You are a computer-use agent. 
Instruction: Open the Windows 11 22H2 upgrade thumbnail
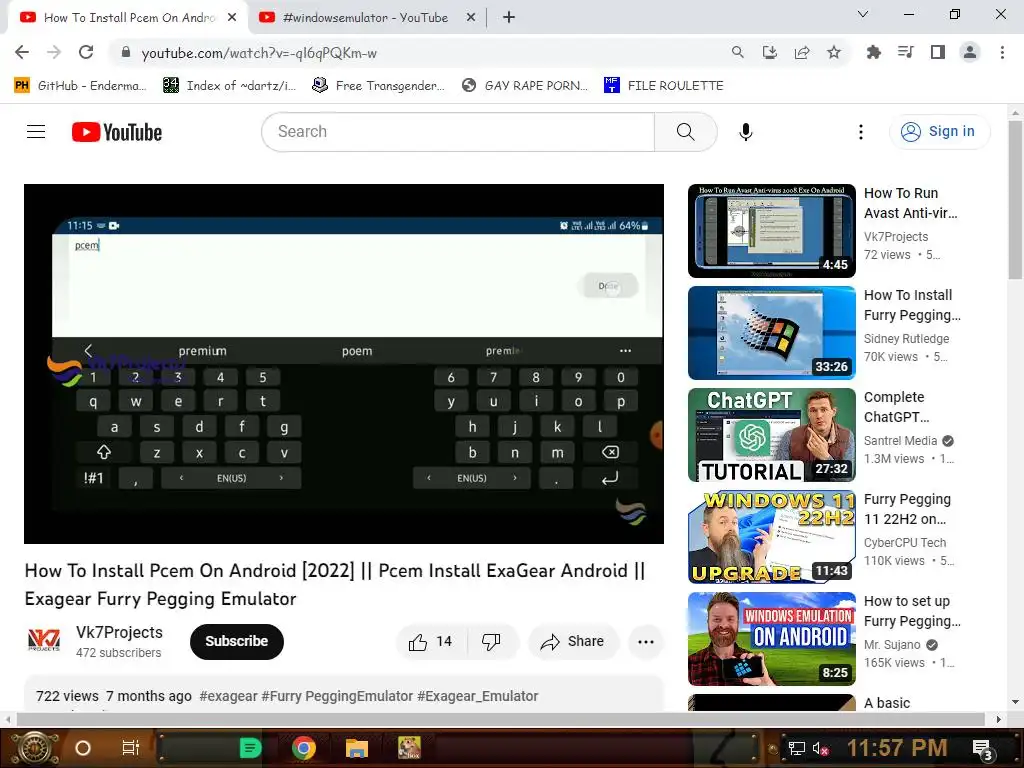(771, 537)
